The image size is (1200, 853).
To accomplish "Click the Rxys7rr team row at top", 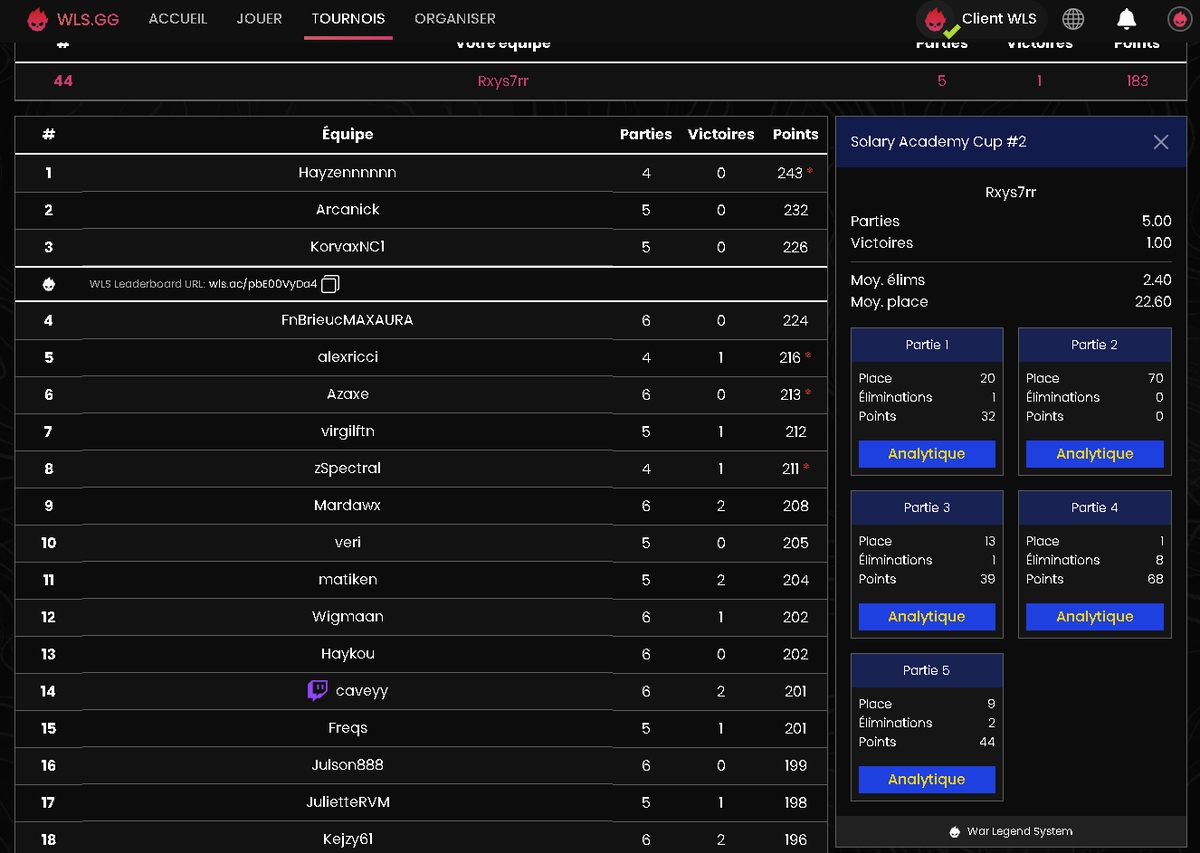I will click(599, 81).
